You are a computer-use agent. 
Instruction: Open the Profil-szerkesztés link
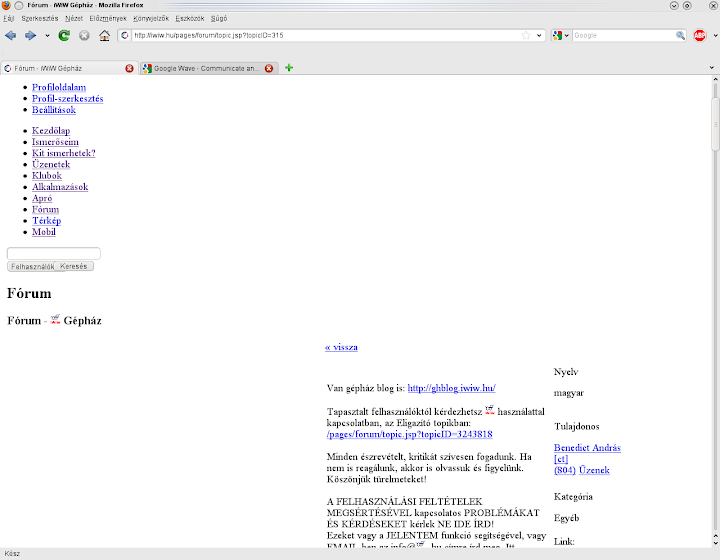(68, 99)
